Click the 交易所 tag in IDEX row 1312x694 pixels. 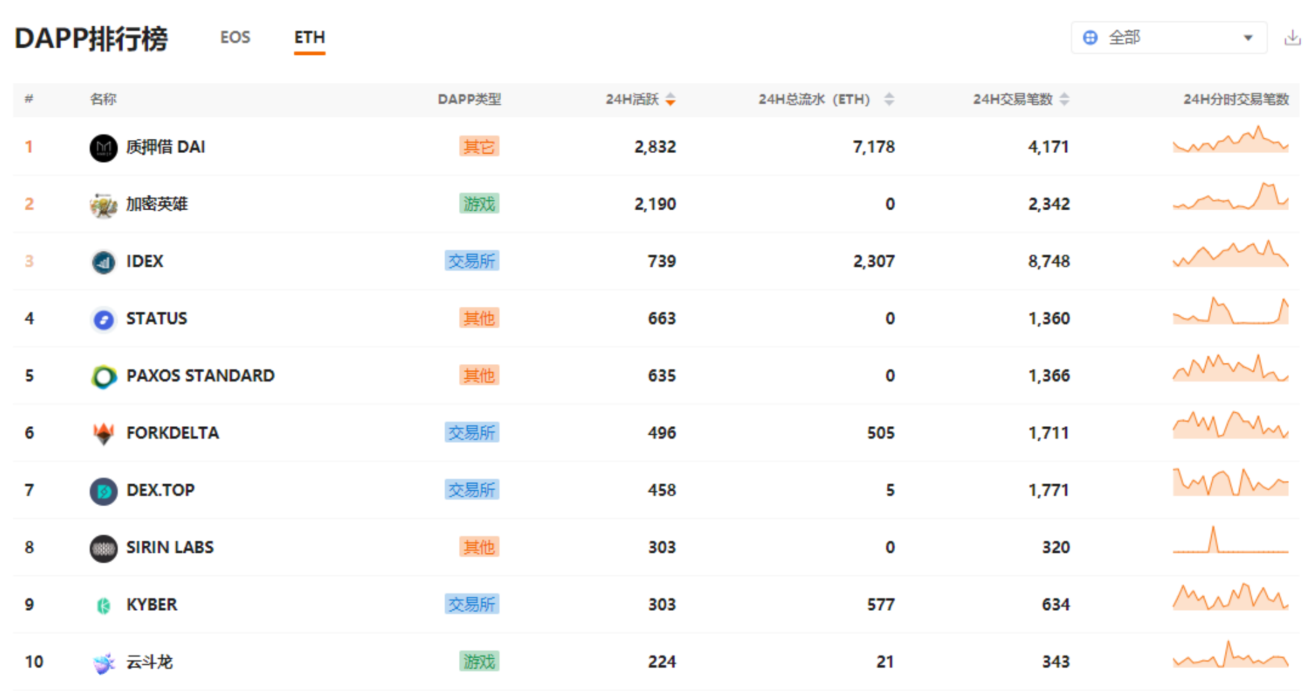click(472, 261)
